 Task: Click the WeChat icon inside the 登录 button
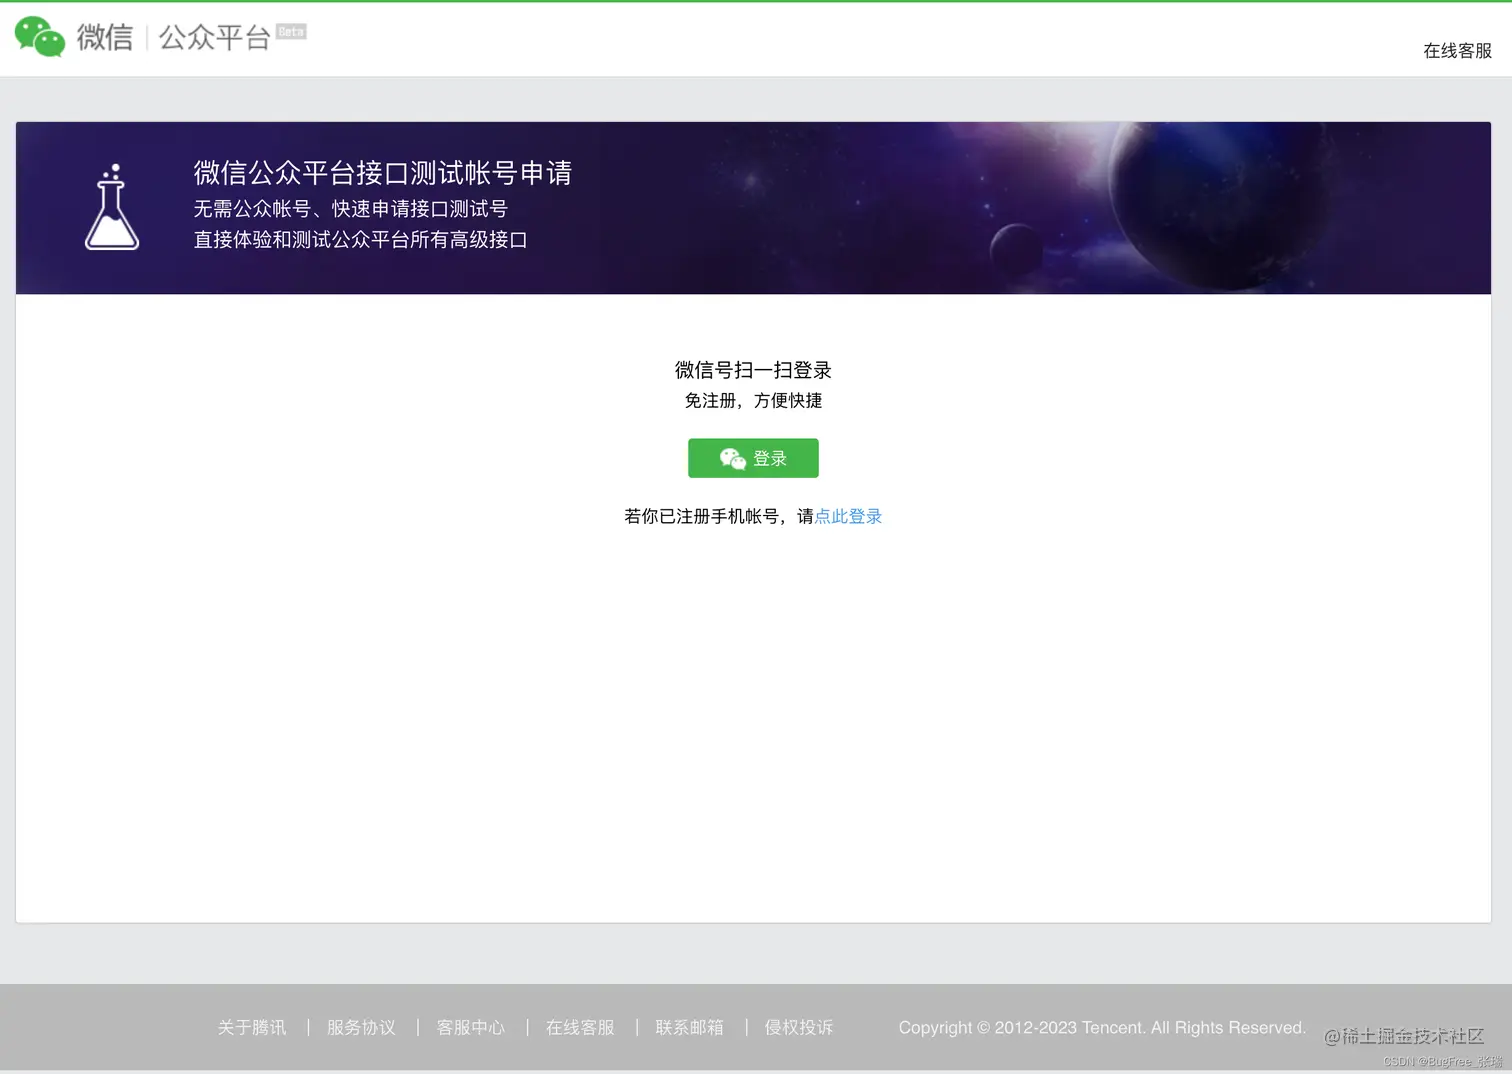pyautogui.click(x=731, y=458)
